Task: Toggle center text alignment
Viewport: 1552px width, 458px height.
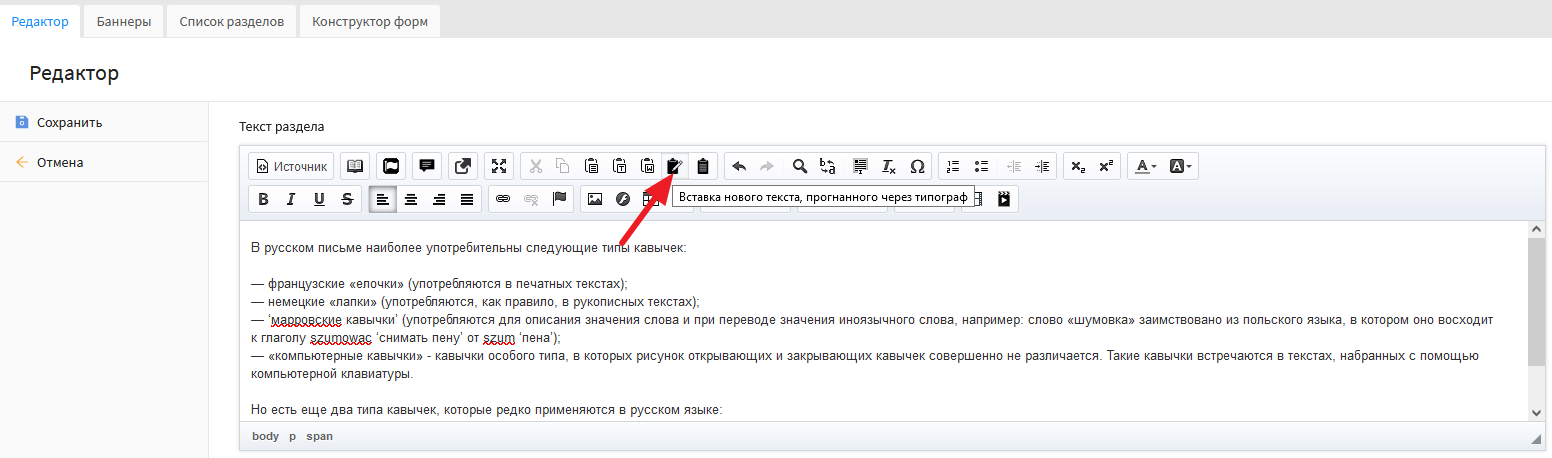Action: (410, 199)
